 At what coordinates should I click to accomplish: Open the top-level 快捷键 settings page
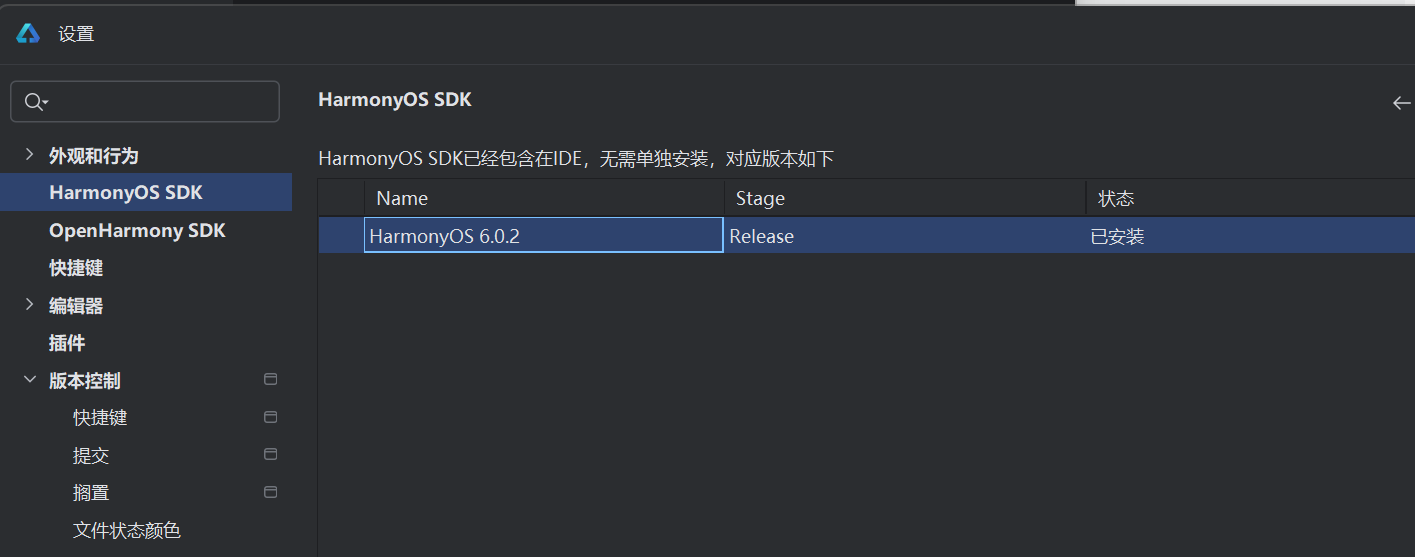(76, 268)
